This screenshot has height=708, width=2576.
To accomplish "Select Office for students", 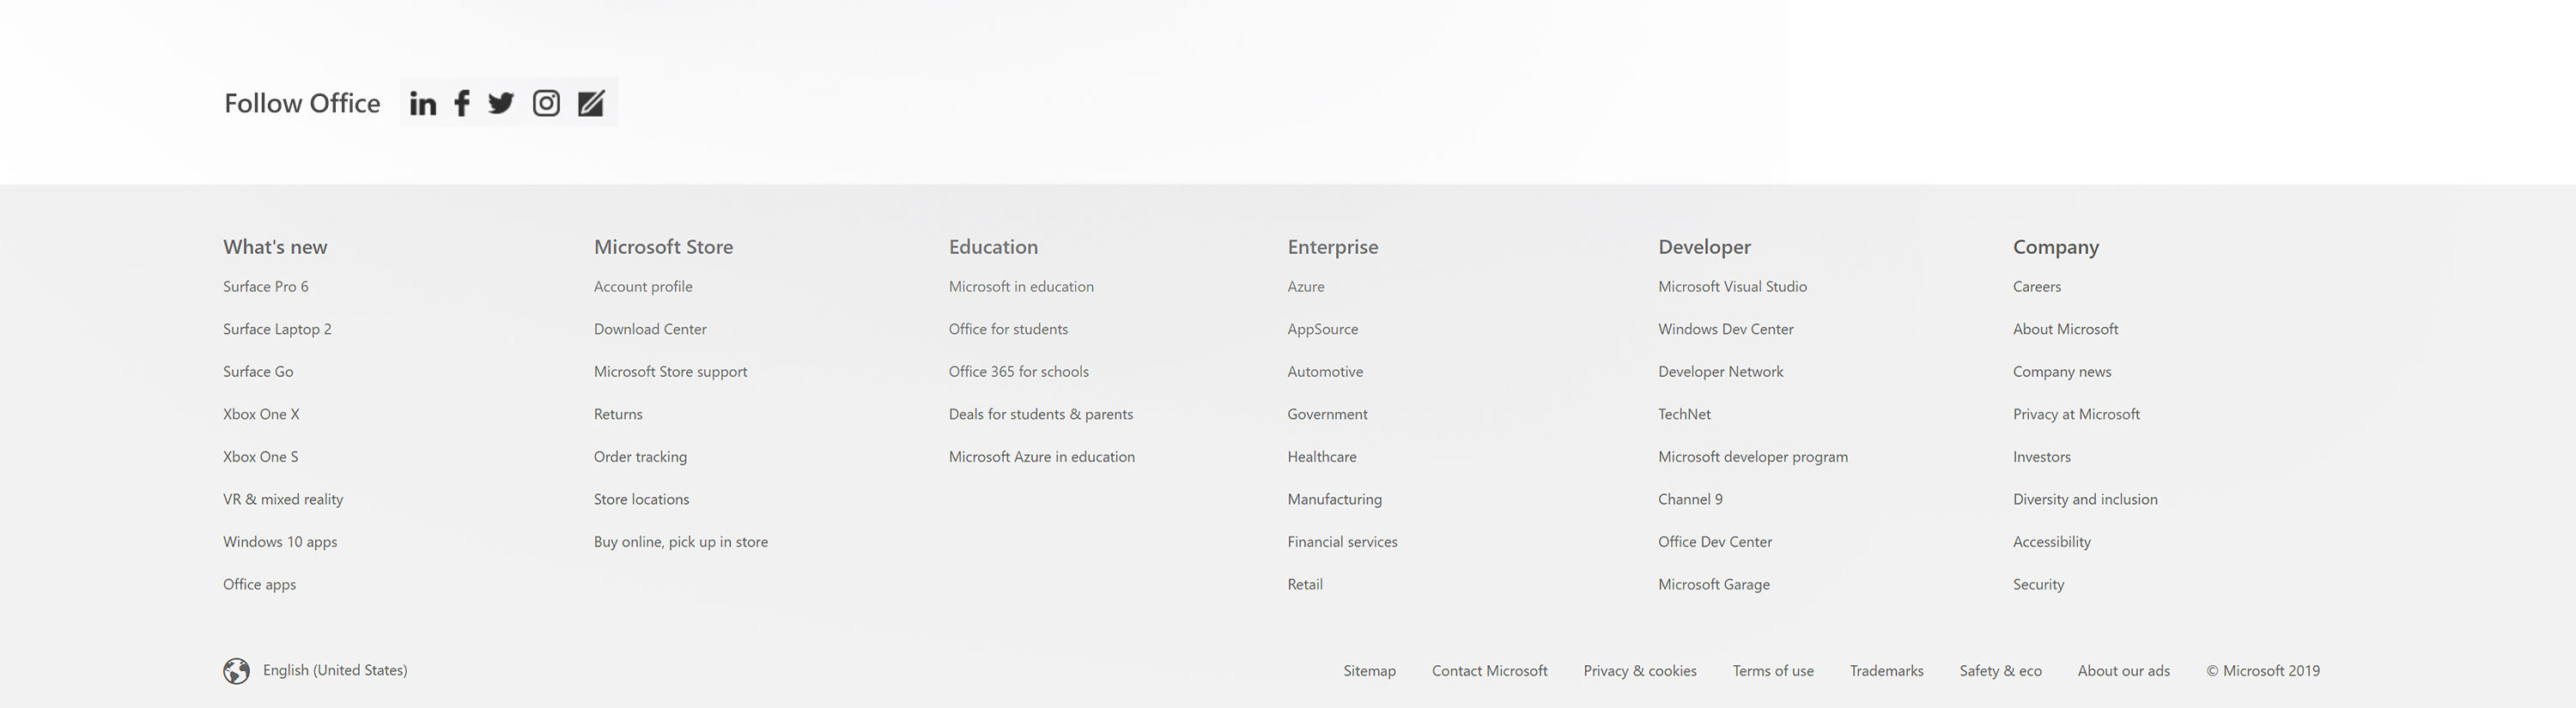I will (x=1008, y=329).
